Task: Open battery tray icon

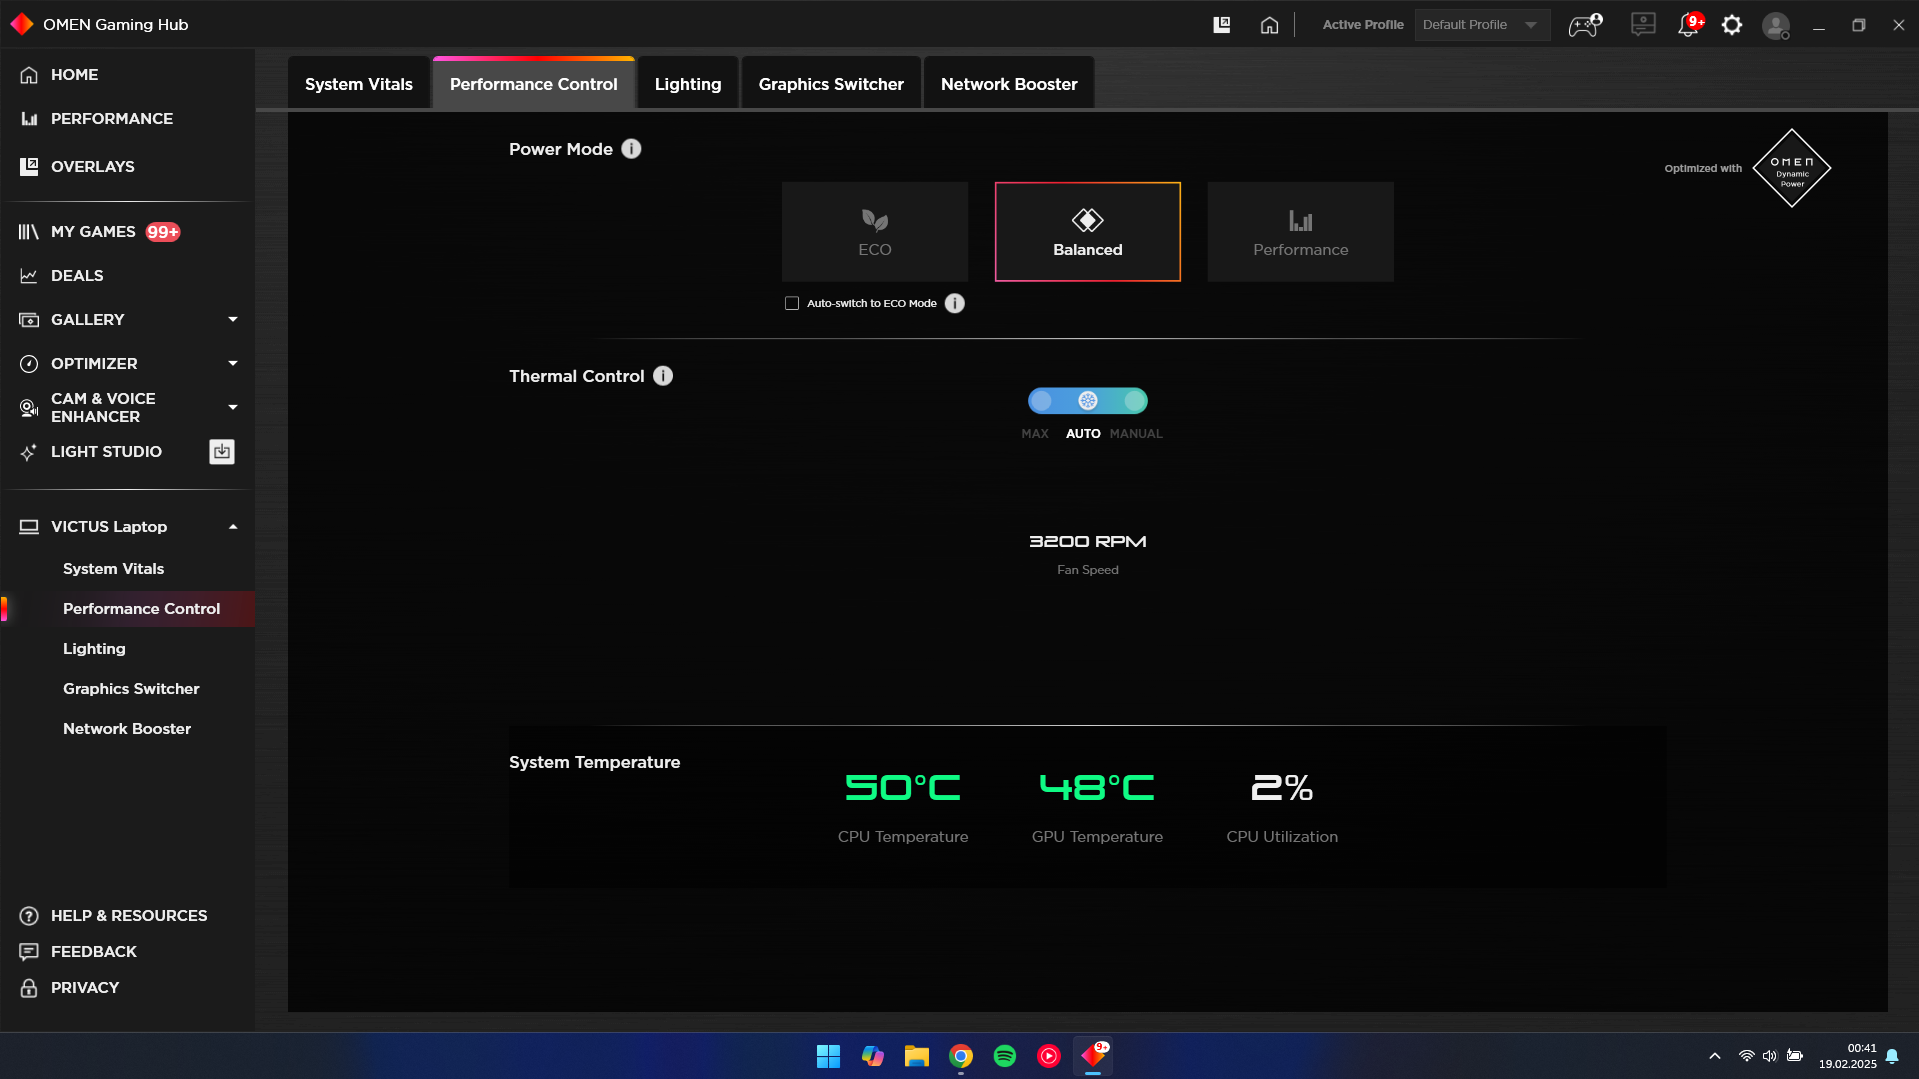Action: pyautogui.click(x=1795, y=1056)
